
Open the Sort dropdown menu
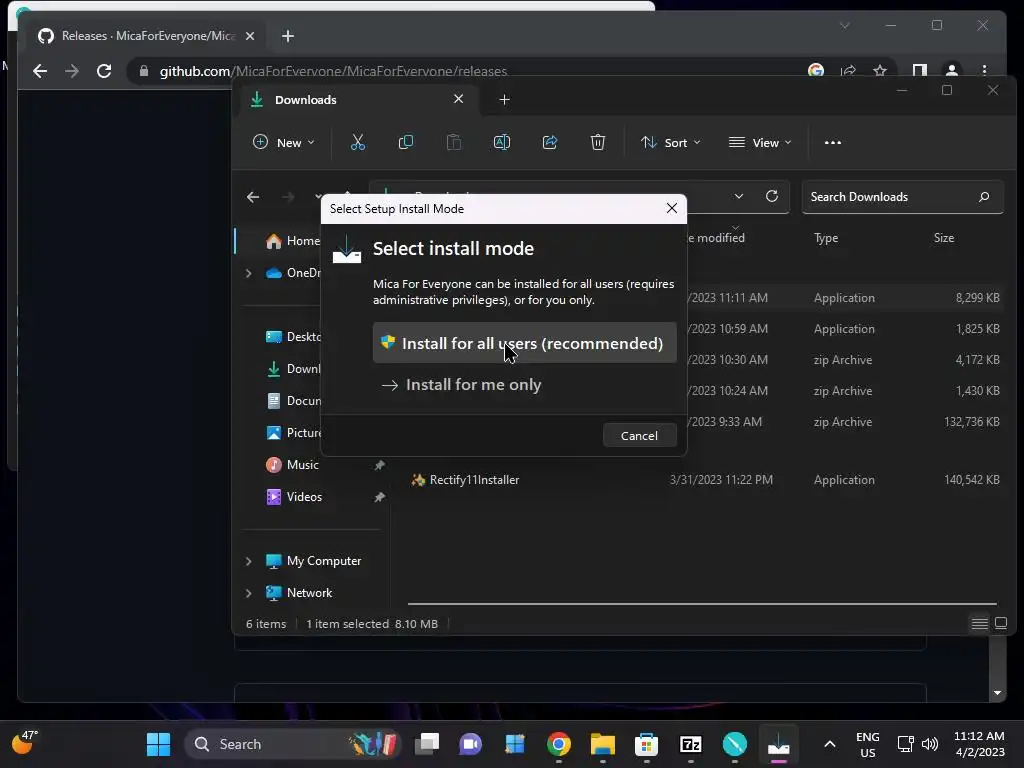(670, 142)
